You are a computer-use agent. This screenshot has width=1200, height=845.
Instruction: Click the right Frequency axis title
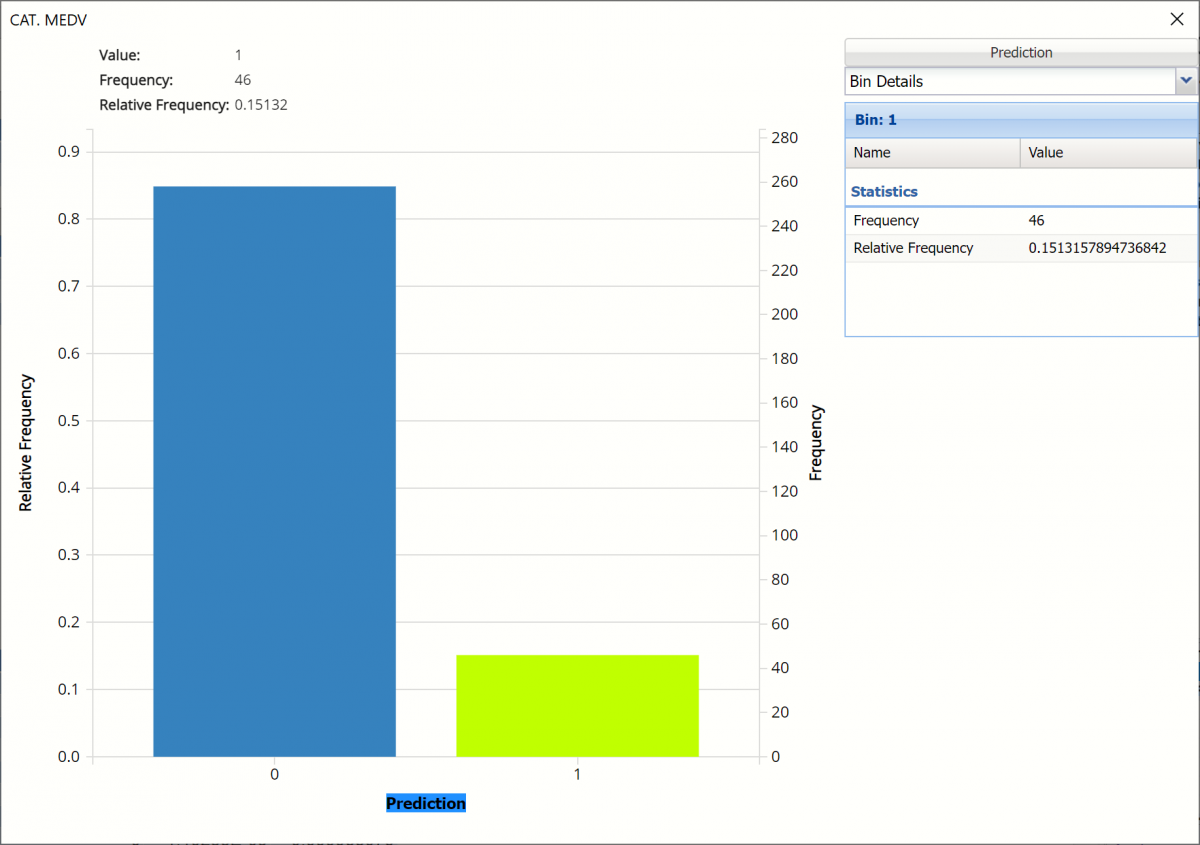816,443
